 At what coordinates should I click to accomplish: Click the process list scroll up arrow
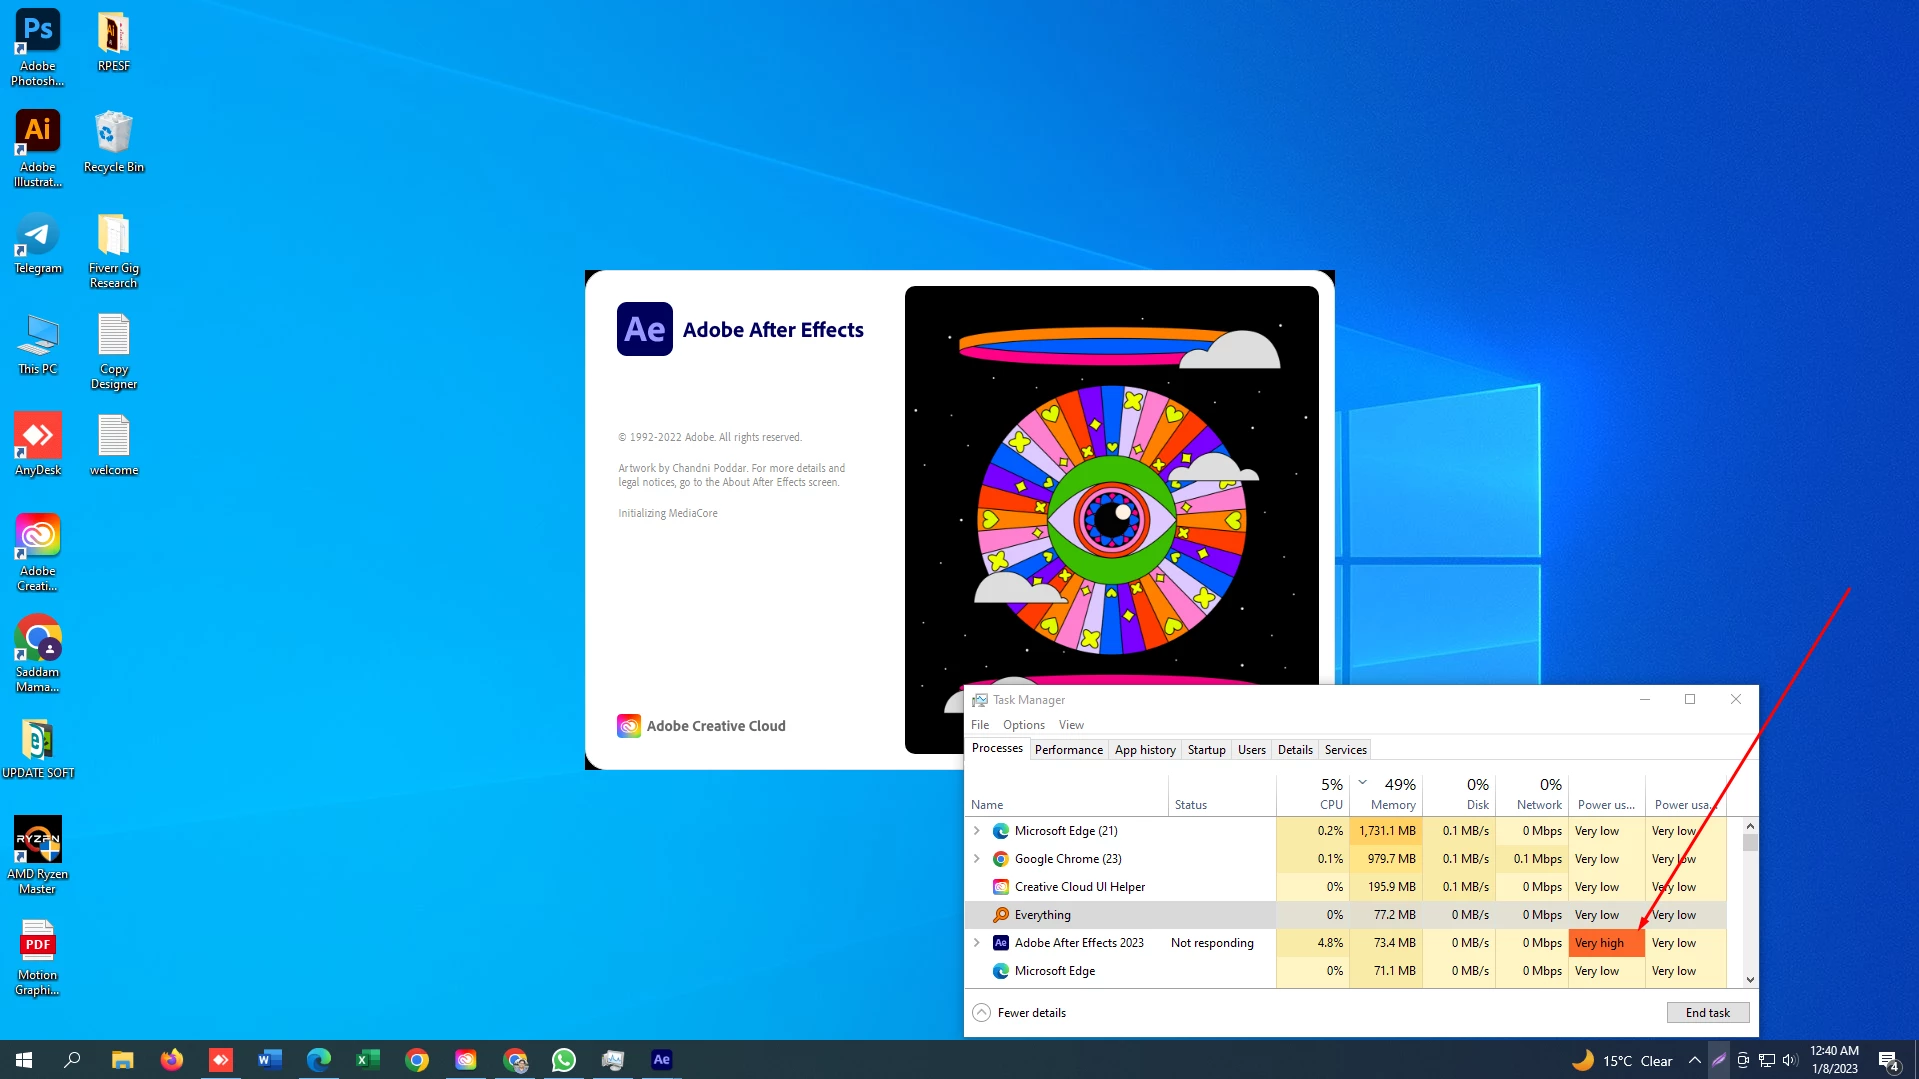(x=1750, y=826)
